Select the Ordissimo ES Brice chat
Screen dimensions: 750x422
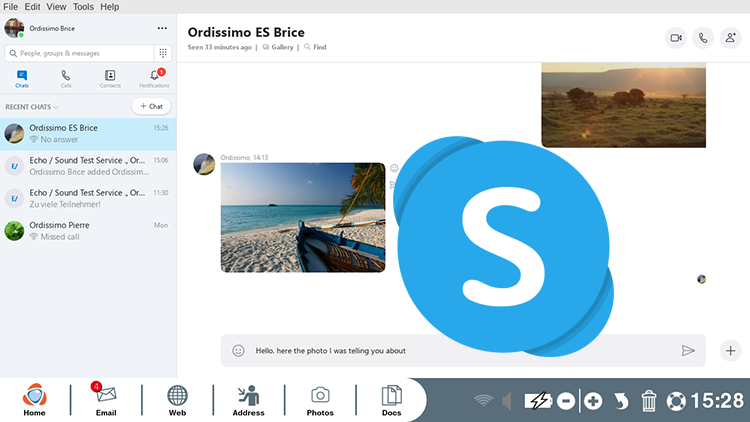(x=88, y=134)
